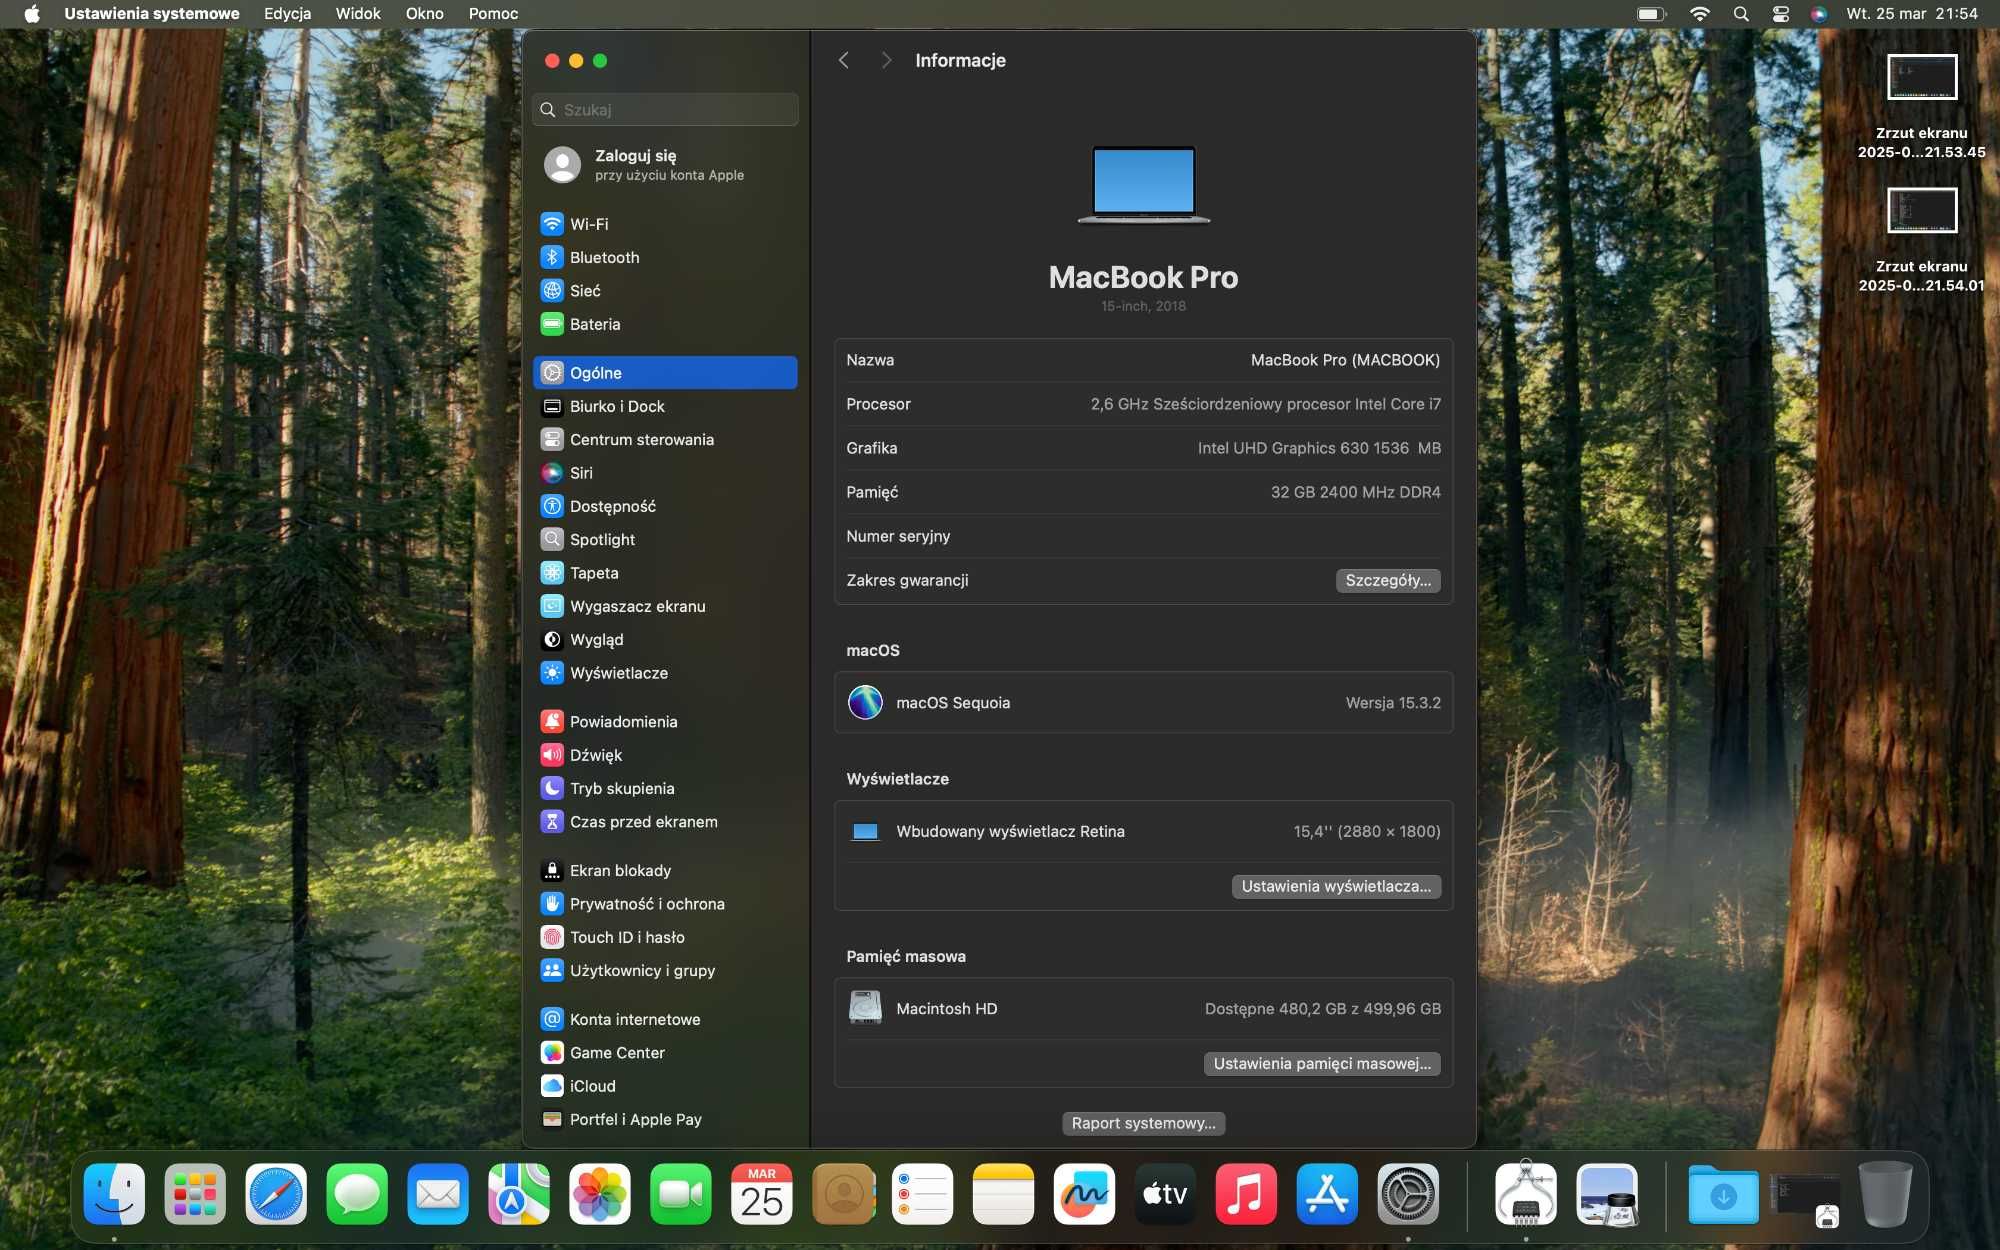This screenshot has height=1250, width=2000.
Task: Open Photos from the Dock
Action: tap(600, 1193)
